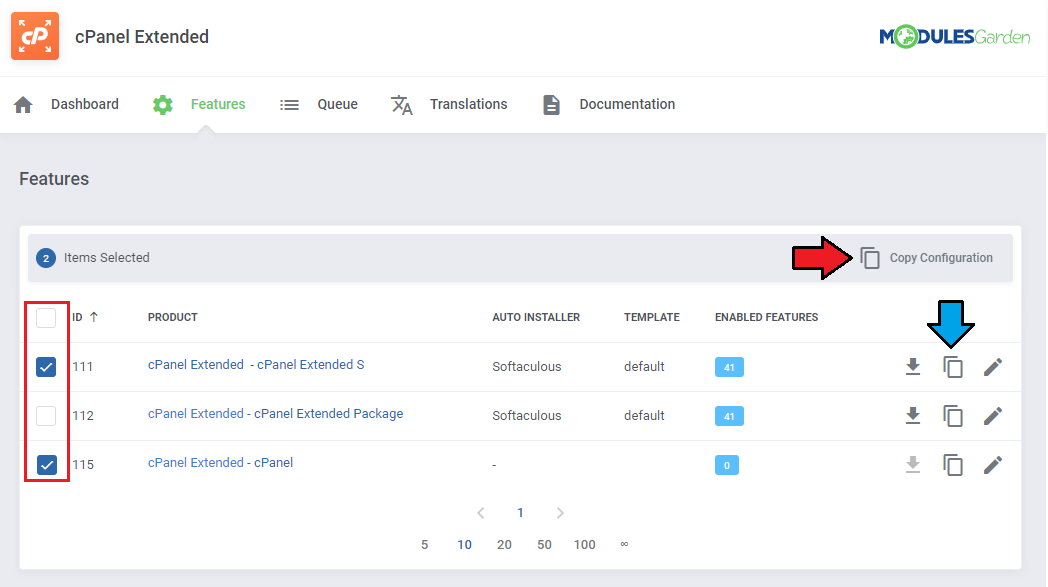Copy configuration icon for product ID 111
The height and width of the screenshot is (587, 1048).
click(x=953, y=367)
